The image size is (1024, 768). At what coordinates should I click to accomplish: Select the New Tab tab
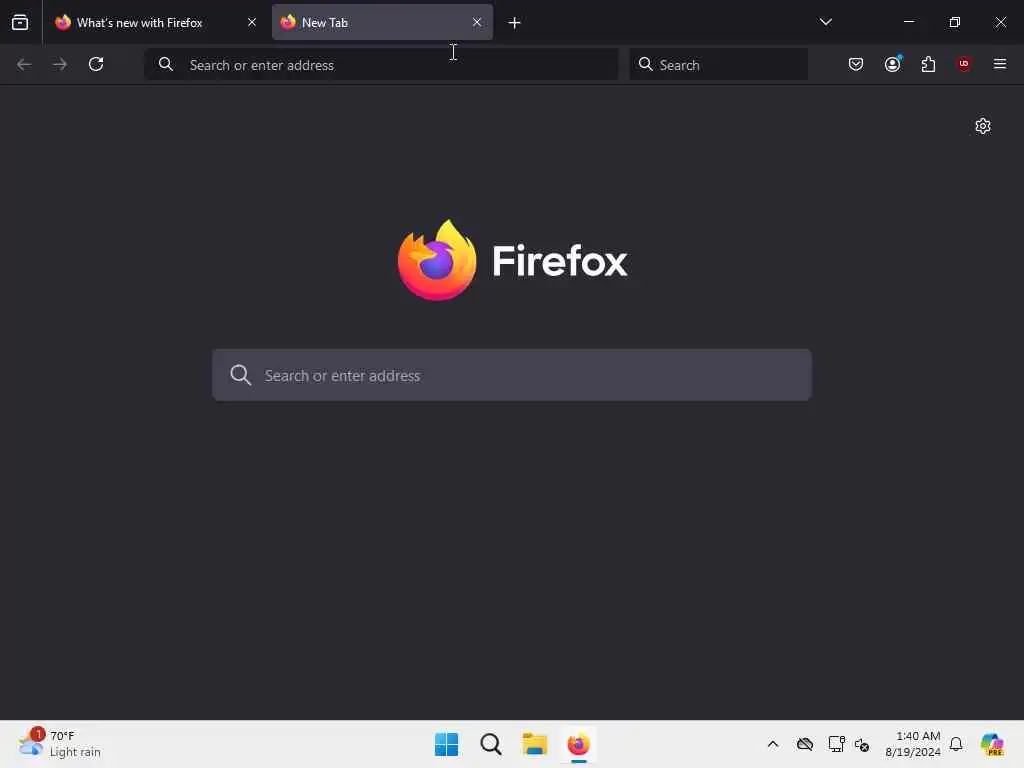tap(382, 22)
